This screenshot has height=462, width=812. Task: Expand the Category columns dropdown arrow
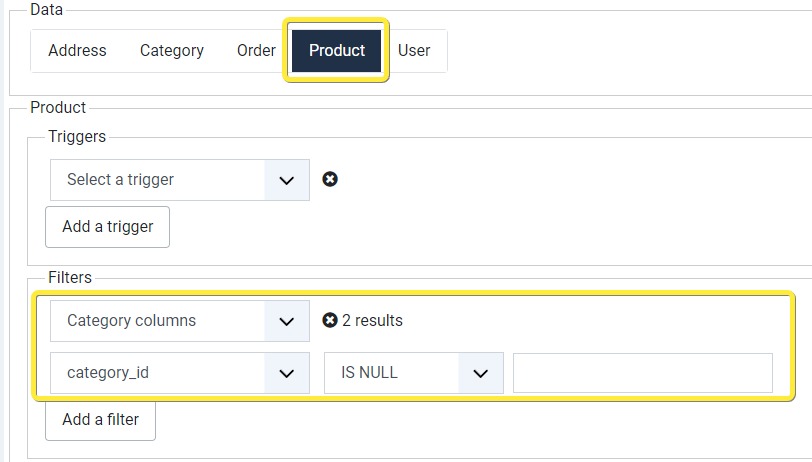click(x=286, y=321)
